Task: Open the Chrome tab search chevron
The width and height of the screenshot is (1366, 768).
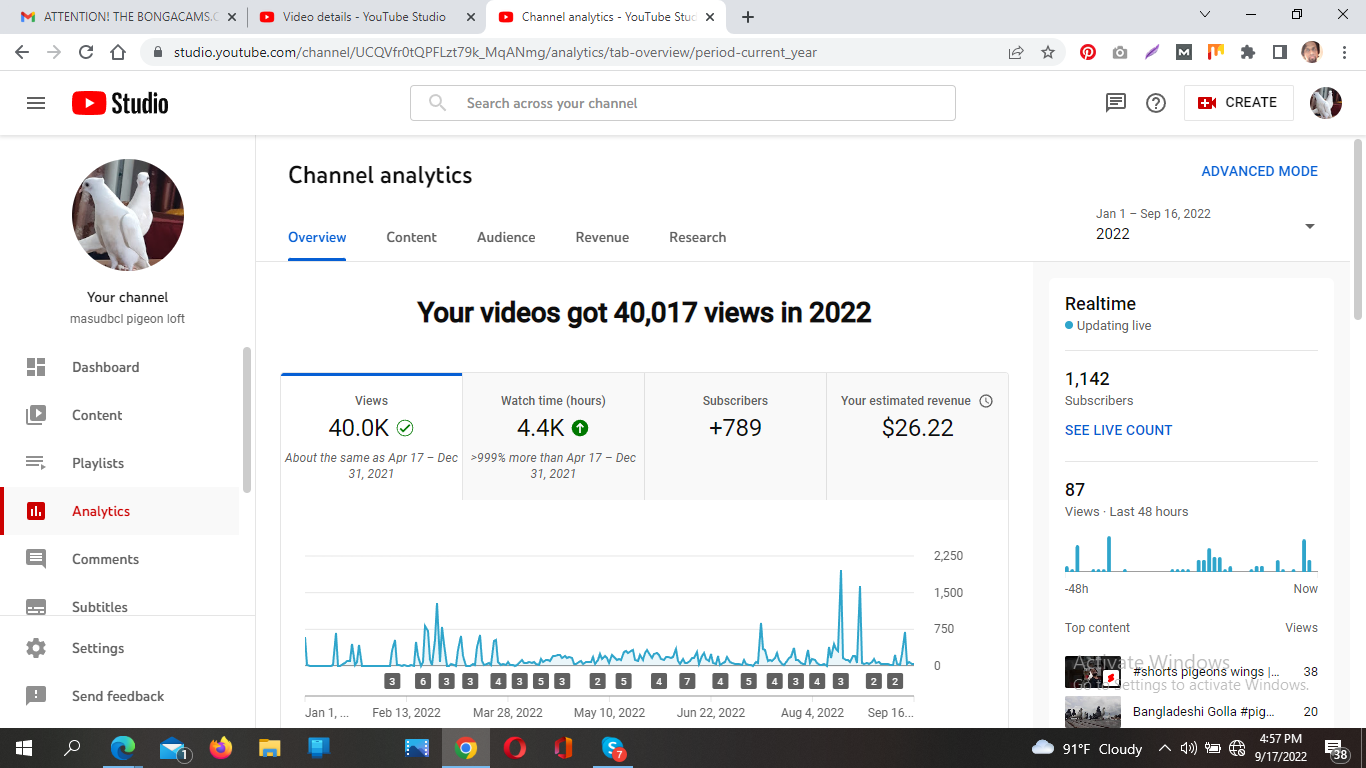Action: [1204, 15]
